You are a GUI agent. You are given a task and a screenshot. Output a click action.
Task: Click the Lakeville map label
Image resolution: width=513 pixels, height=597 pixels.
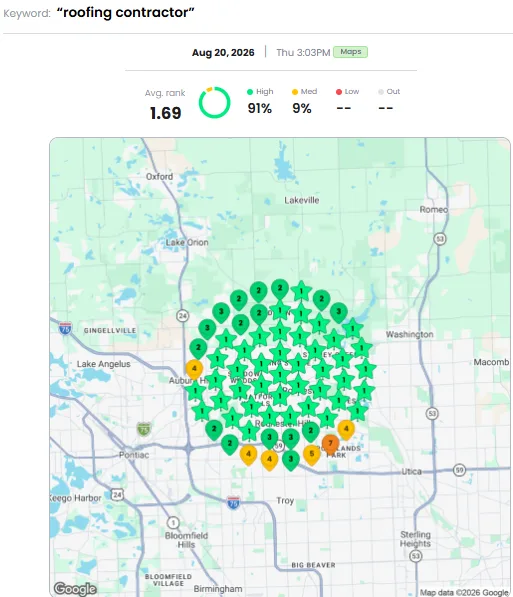click(302, 200)
